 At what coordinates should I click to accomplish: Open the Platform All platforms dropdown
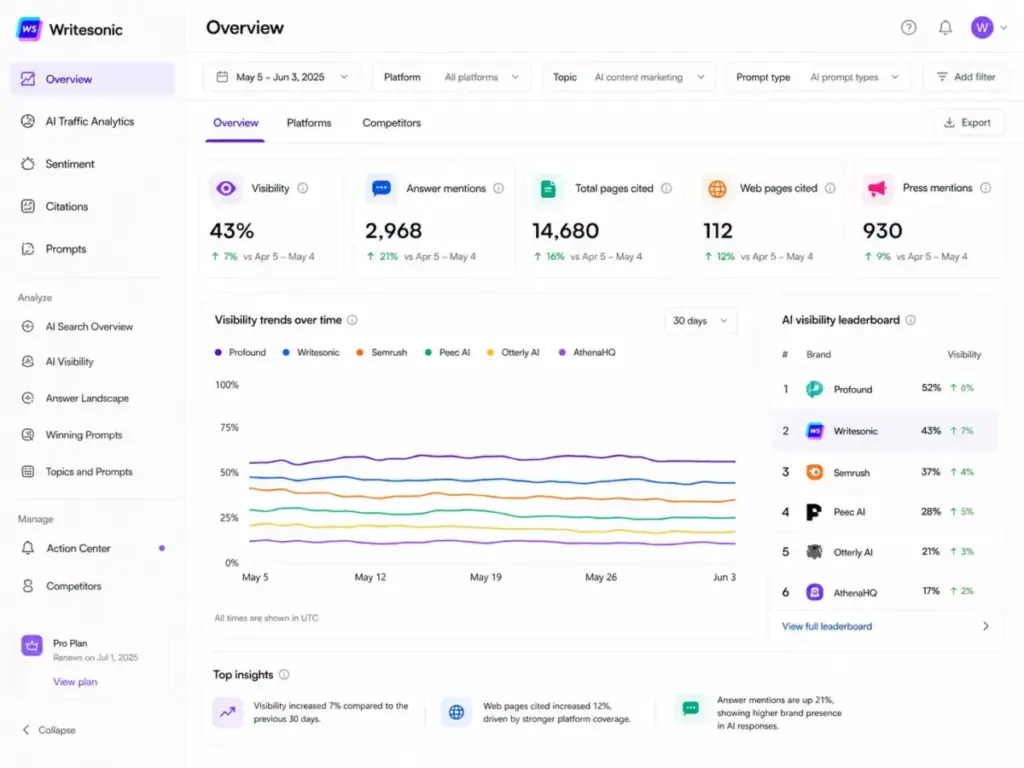click(x=452, y=77)
